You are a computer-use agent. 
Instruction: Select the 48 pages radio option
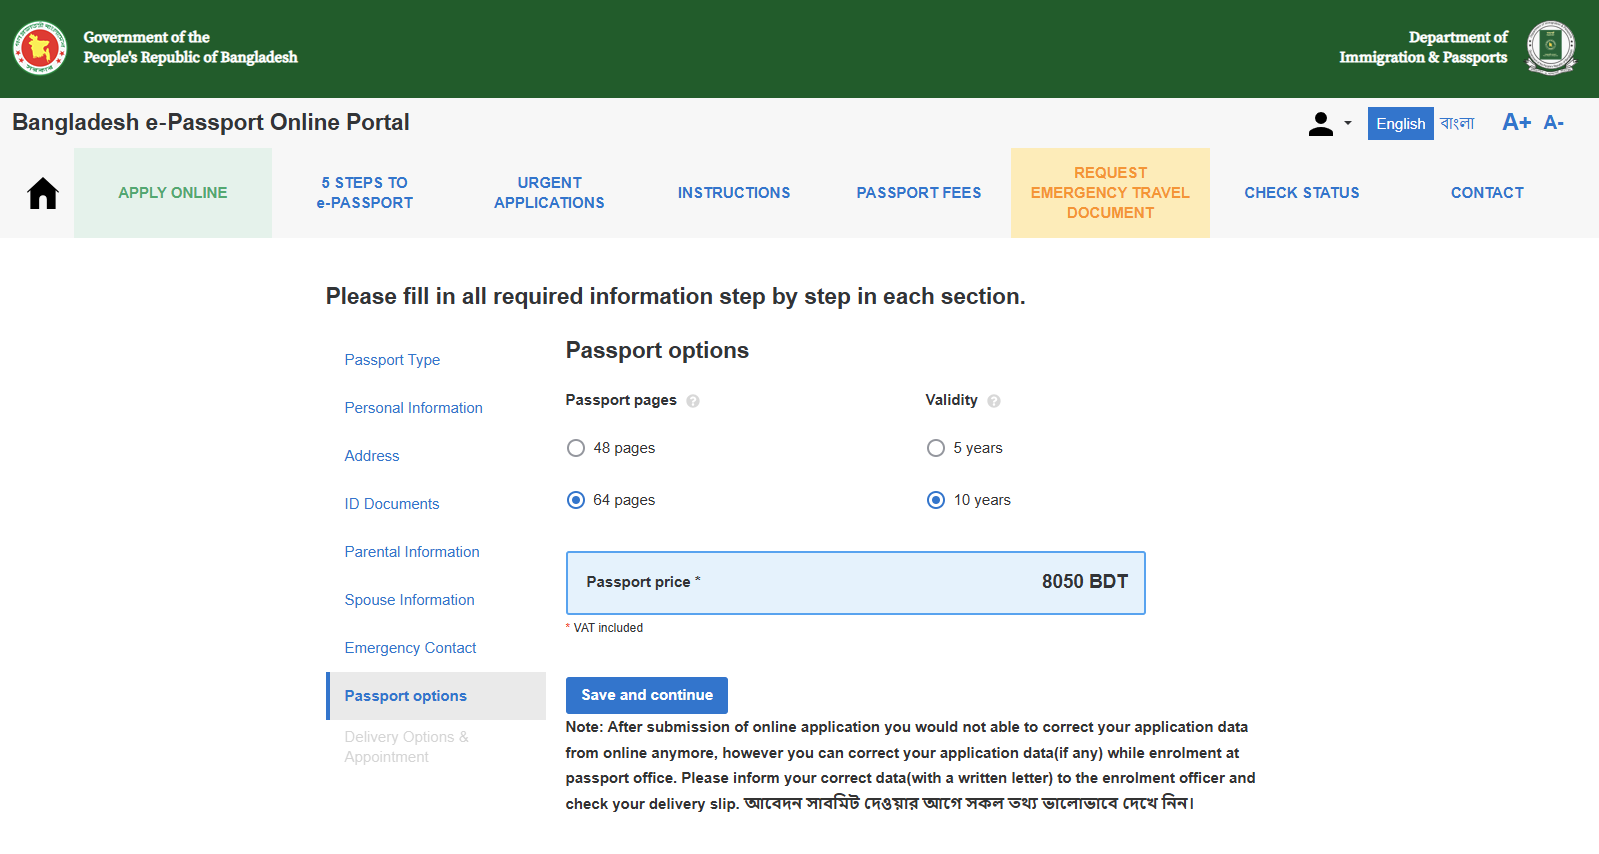576,448
